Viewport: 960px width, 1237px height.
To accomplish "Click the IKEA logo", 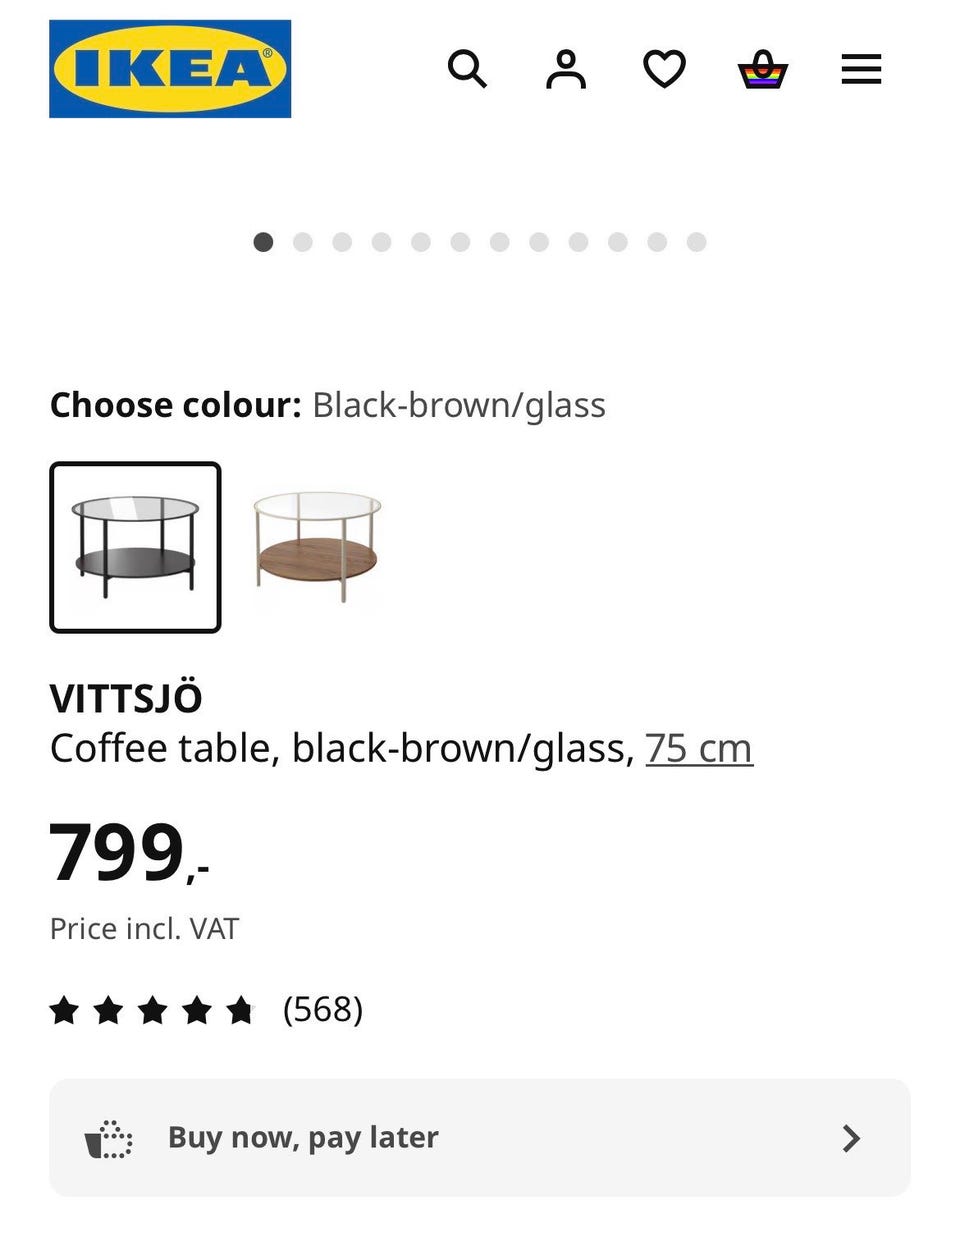I will point(170,69).
